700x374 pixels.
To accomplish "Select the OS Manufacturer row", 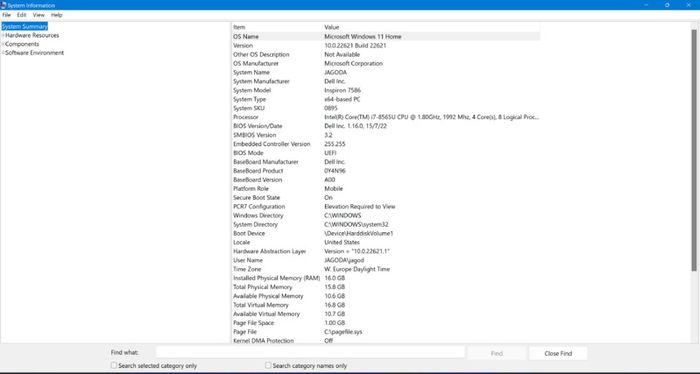I will (x=386, y=63).
